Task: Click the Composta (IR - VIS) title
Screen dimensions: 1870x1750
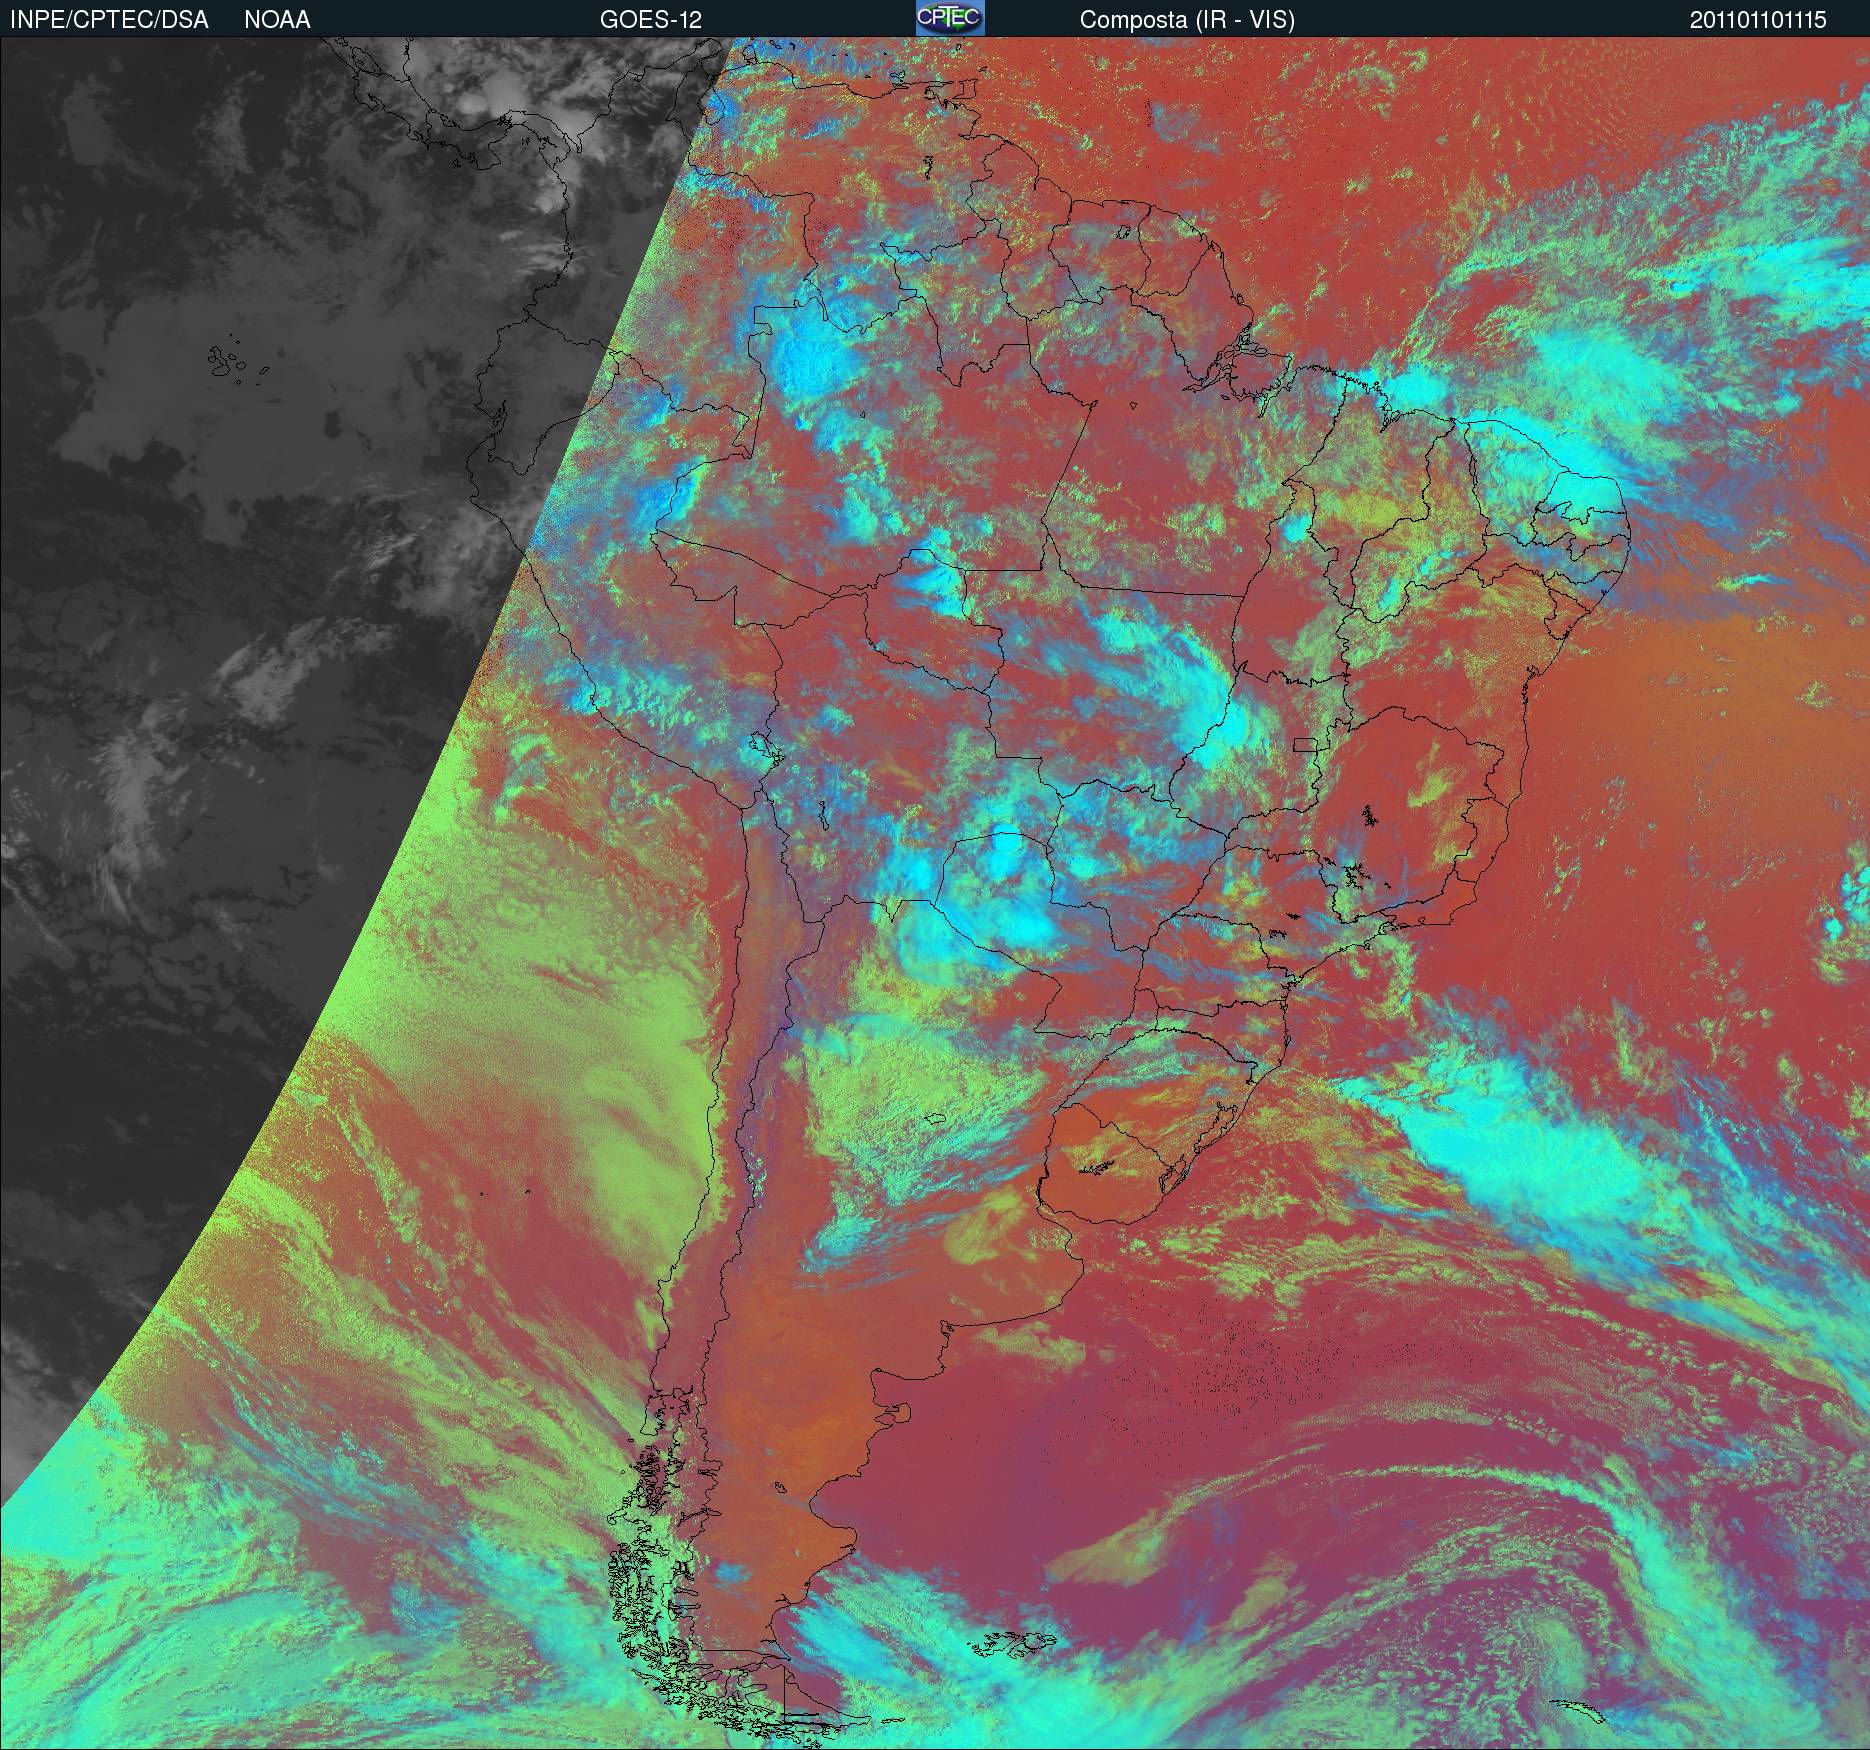Action: (1187, 20)
